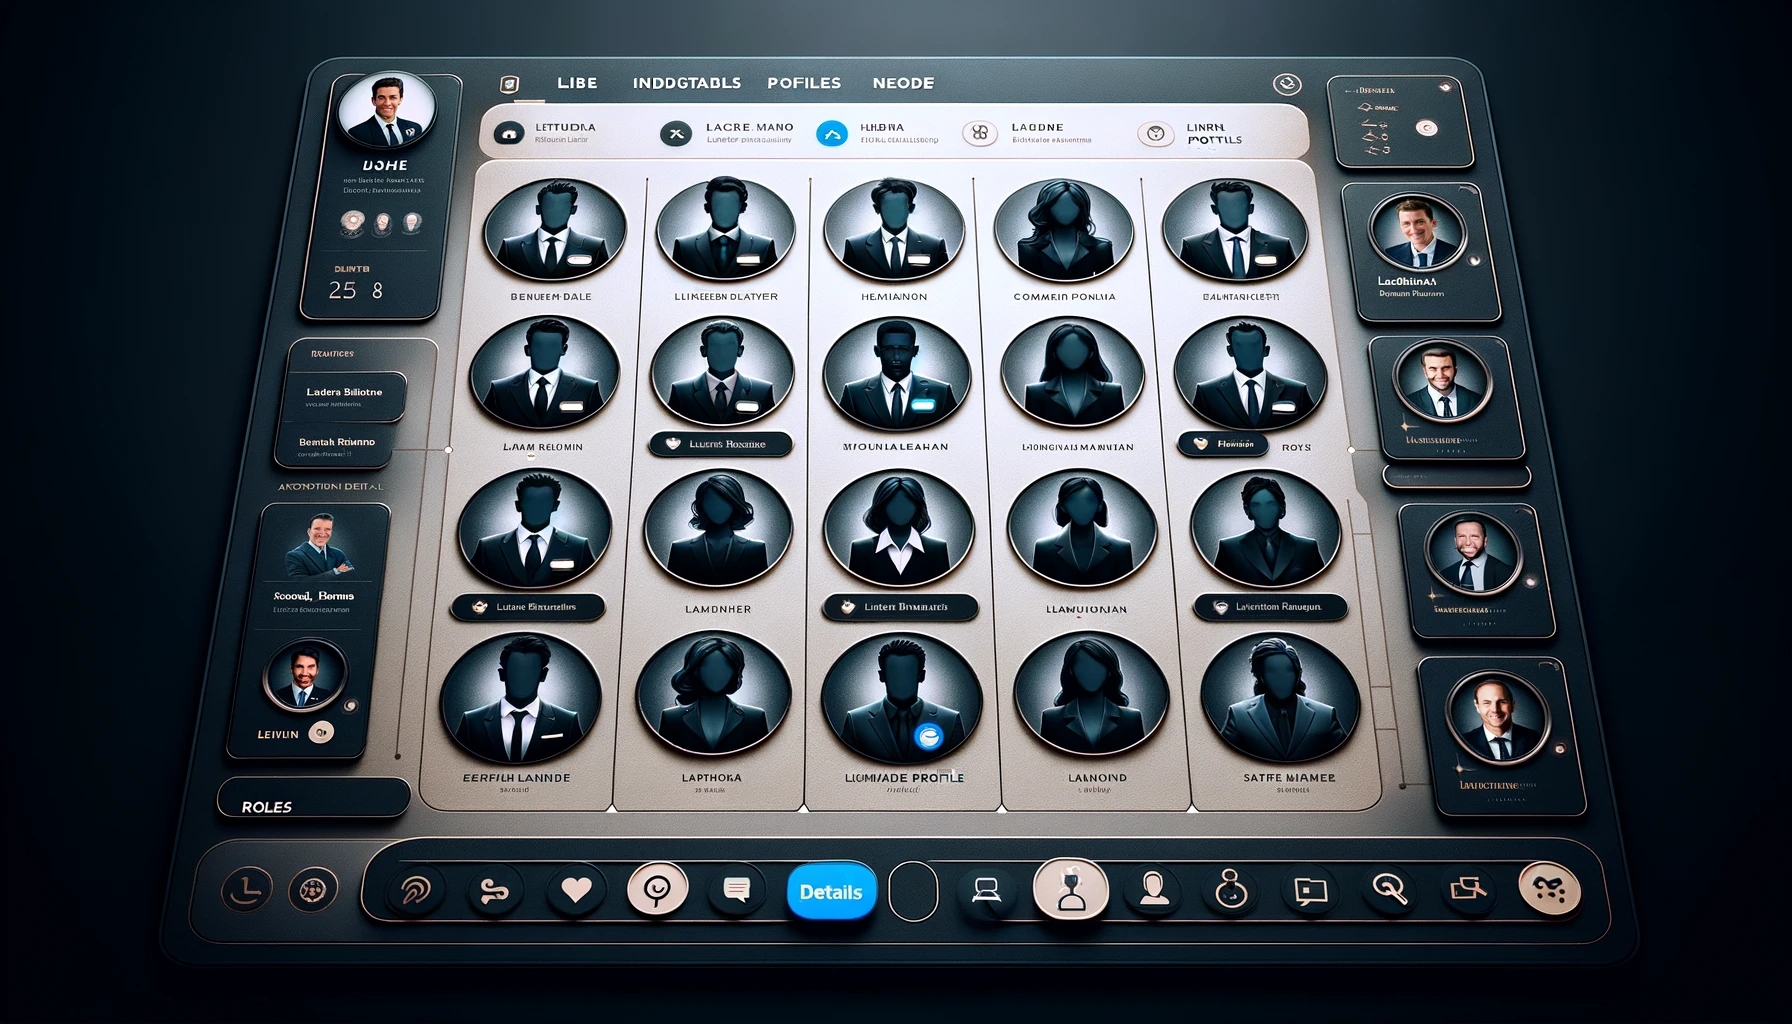Click the fingerprint-style spiral icon in bottom toolbar

click(416, 889)
